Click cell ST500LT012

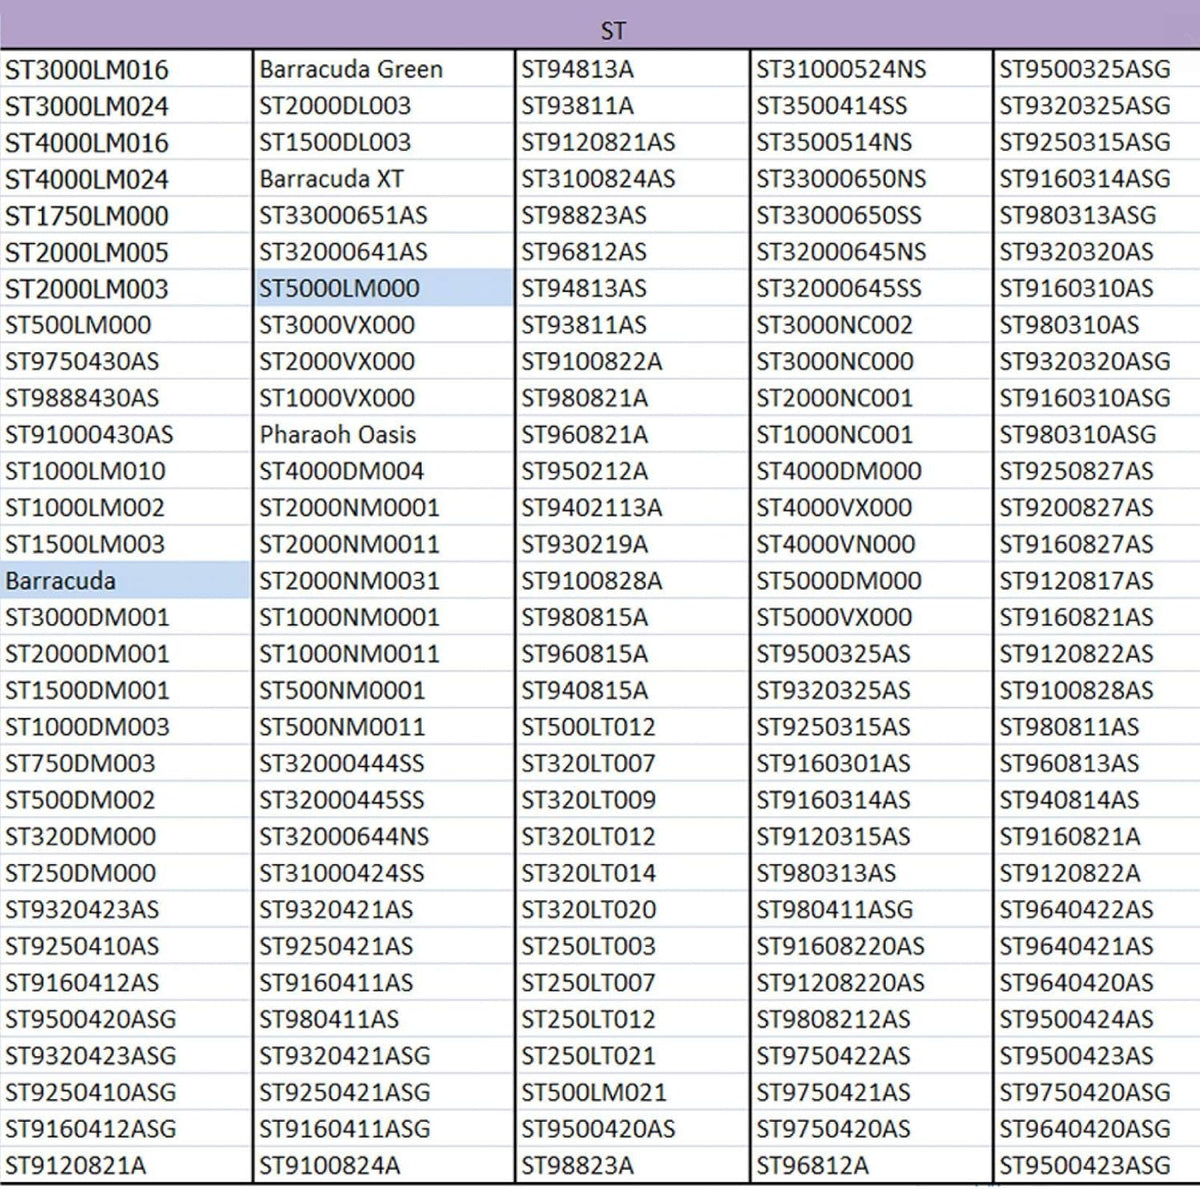click(633, 727)
